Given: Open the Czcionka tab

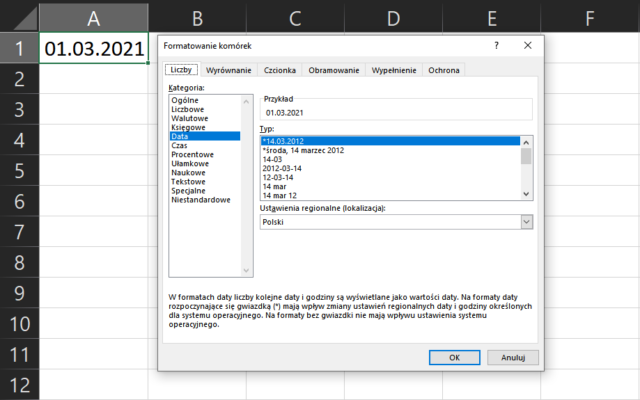Looking at the screenshot, I should click(x=280, y=70).
